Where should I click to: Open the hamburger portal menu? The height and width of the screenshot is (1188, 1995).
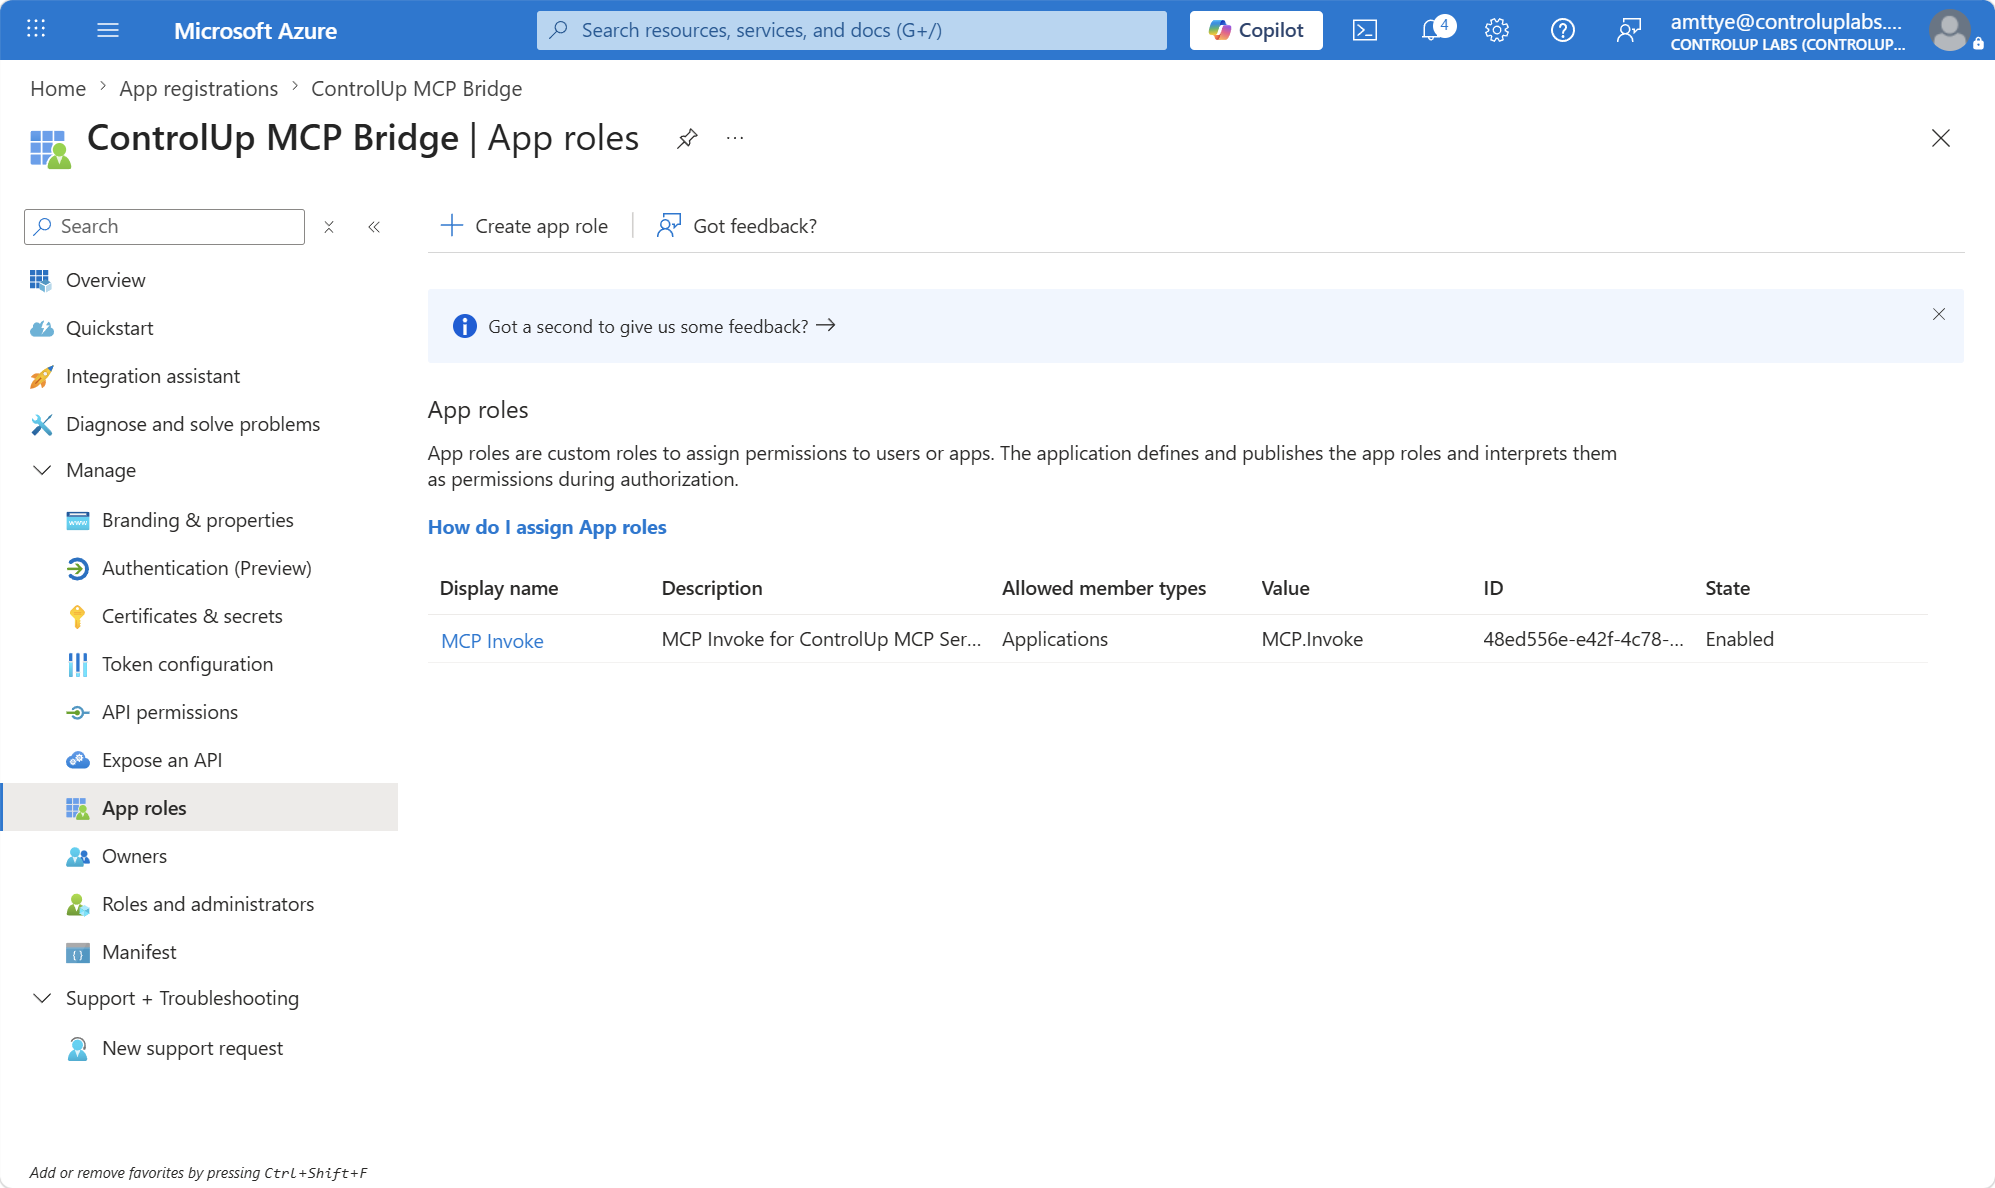point(108,30)
